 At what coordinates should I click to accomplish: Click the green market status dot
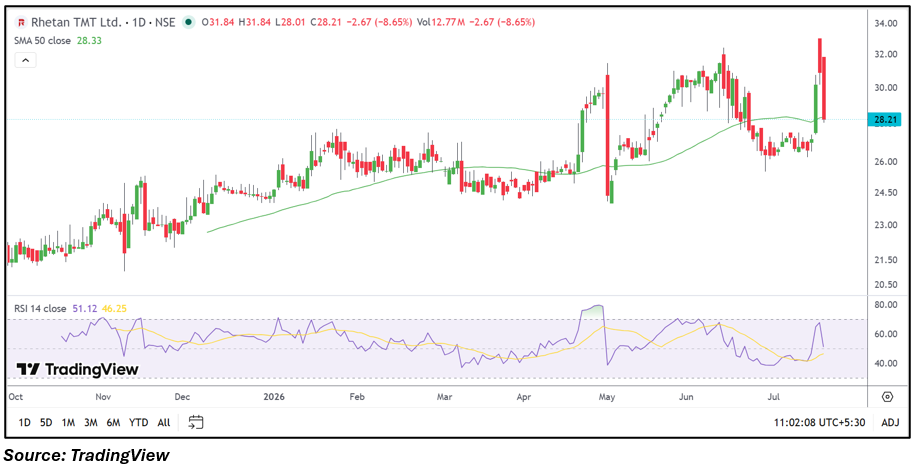coord(188,23)
